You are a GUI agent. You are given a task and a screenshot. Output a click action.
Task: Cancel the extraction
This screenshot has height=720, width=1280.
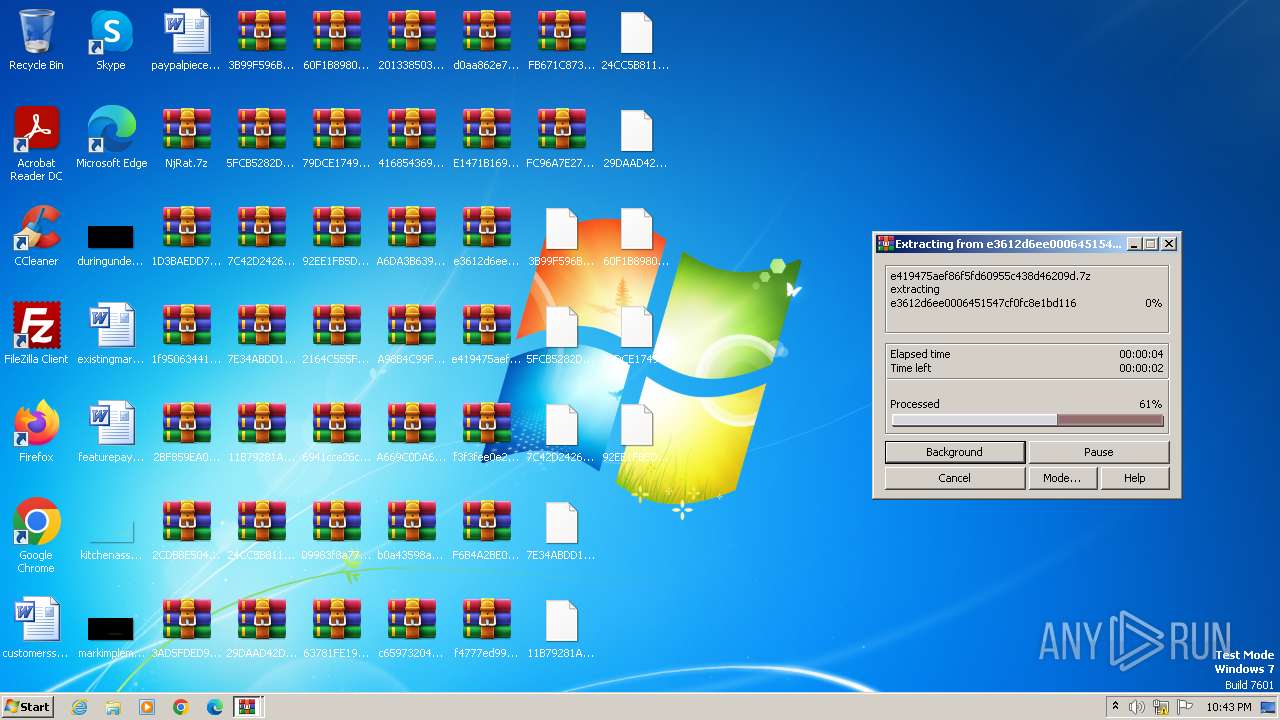coord(954,478)
